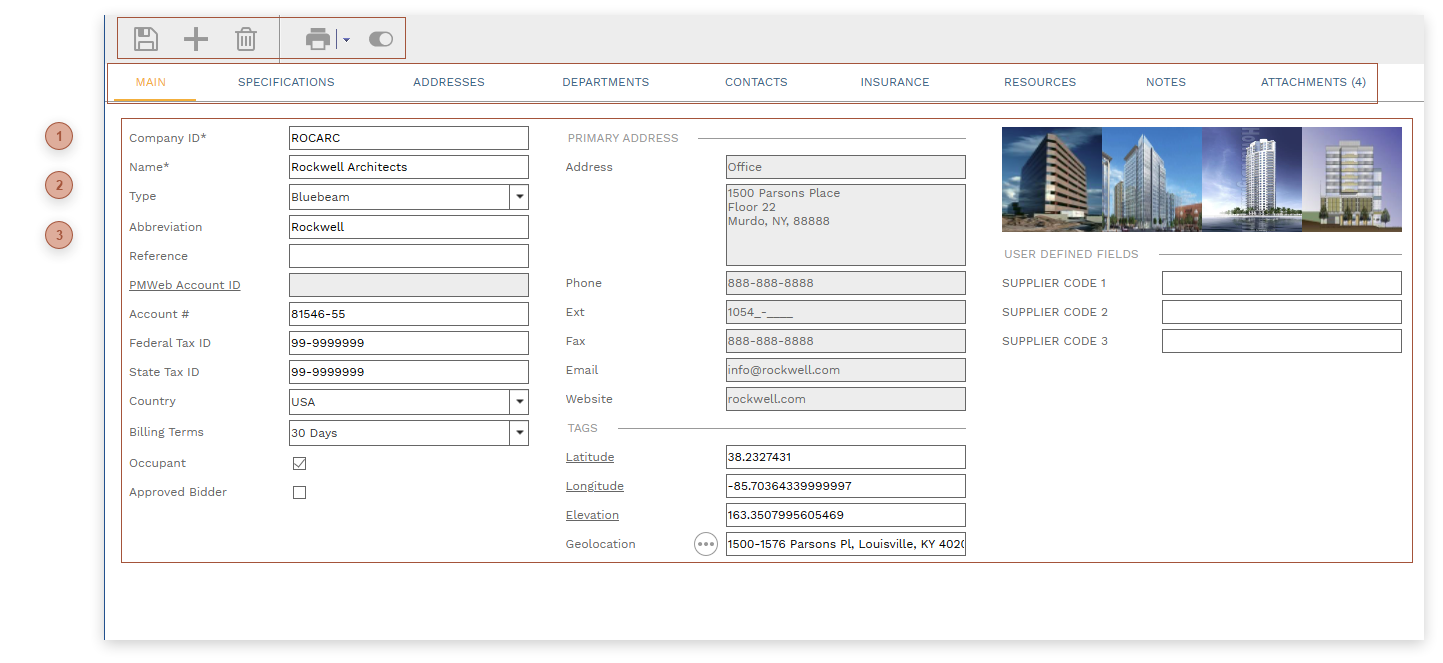This screenshot has width=1443, height=663.
Task: Expand the Type dropdown showing Bluebeam
Action: (518, 197)
